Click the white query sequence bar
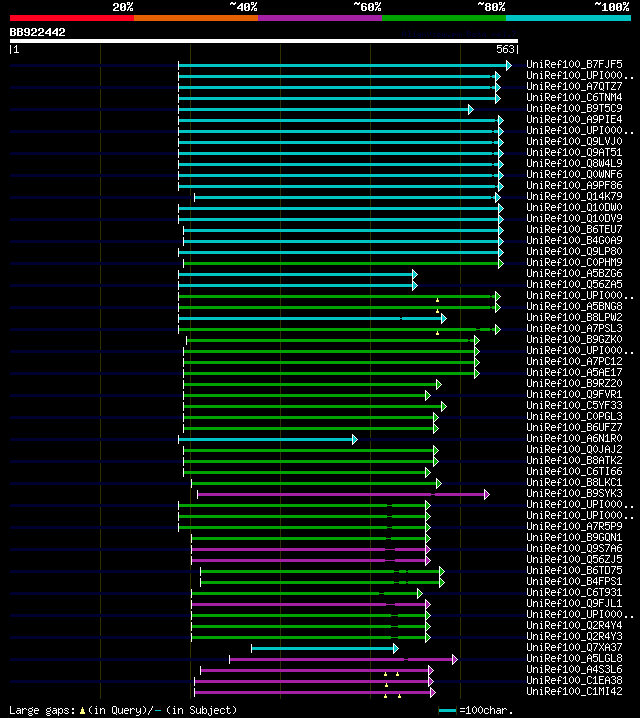The height and width of the screenshot is (718, 640). [x=264, y=41]
